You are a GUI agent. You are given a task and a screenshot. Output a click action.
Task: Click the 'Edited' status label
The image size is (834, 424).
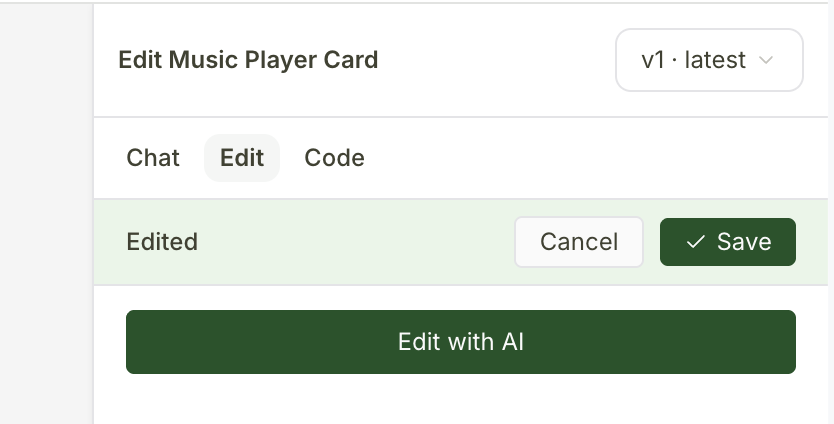pos(162,242)
